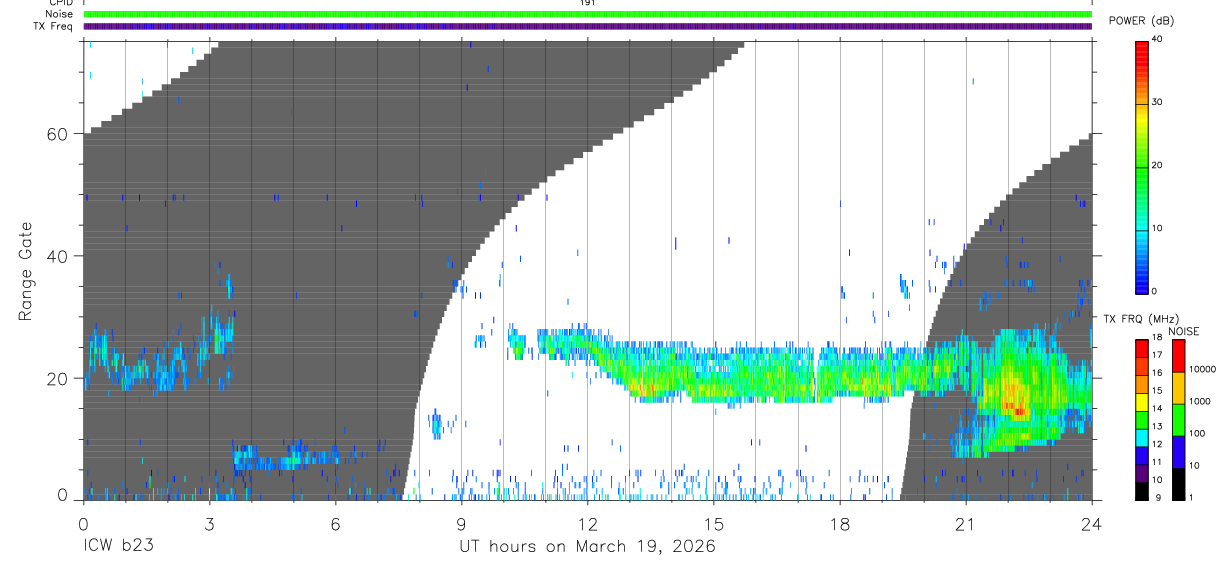Click the cyan swatch in the TX FRQ legend
Viewport: 1228px width, 567px height.
1141,437
